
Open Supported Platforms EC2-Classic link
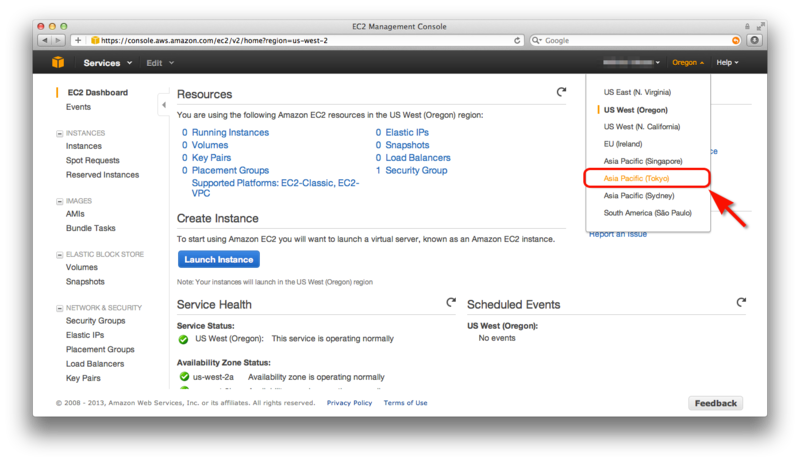[276, 188]
